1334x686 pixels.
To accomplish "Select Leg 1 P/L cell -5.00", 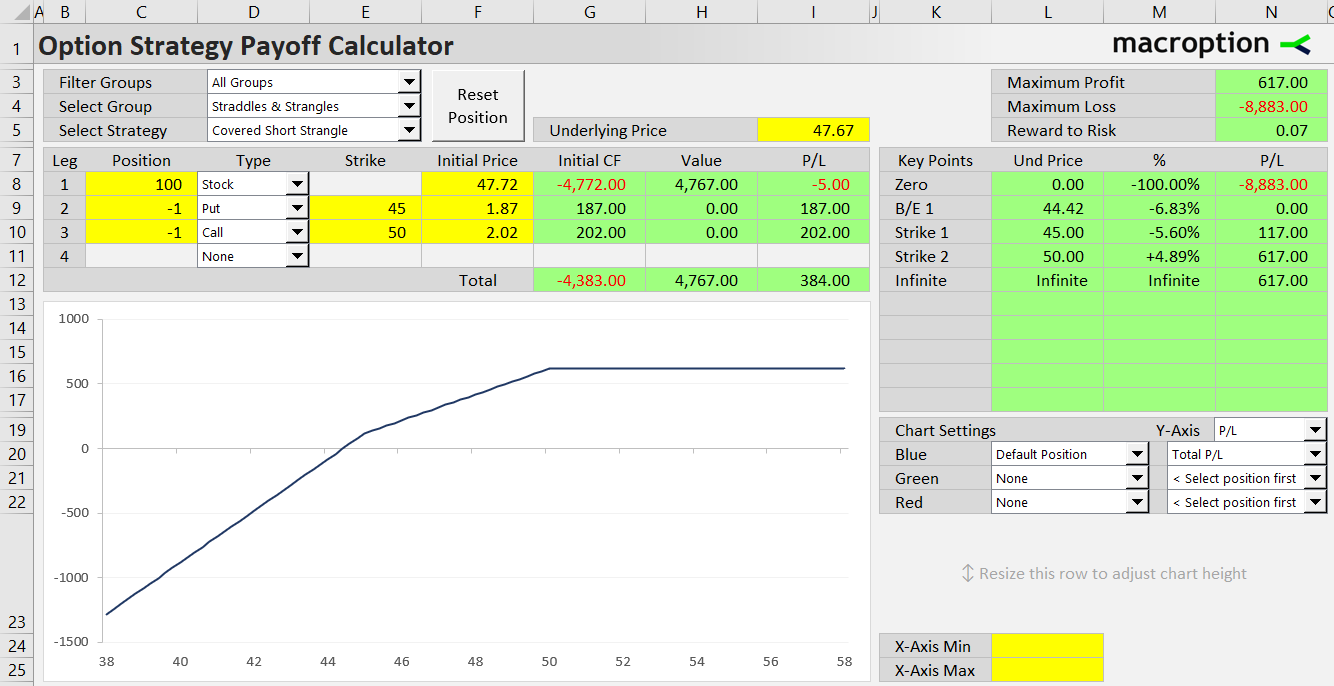I will [813, 184].
